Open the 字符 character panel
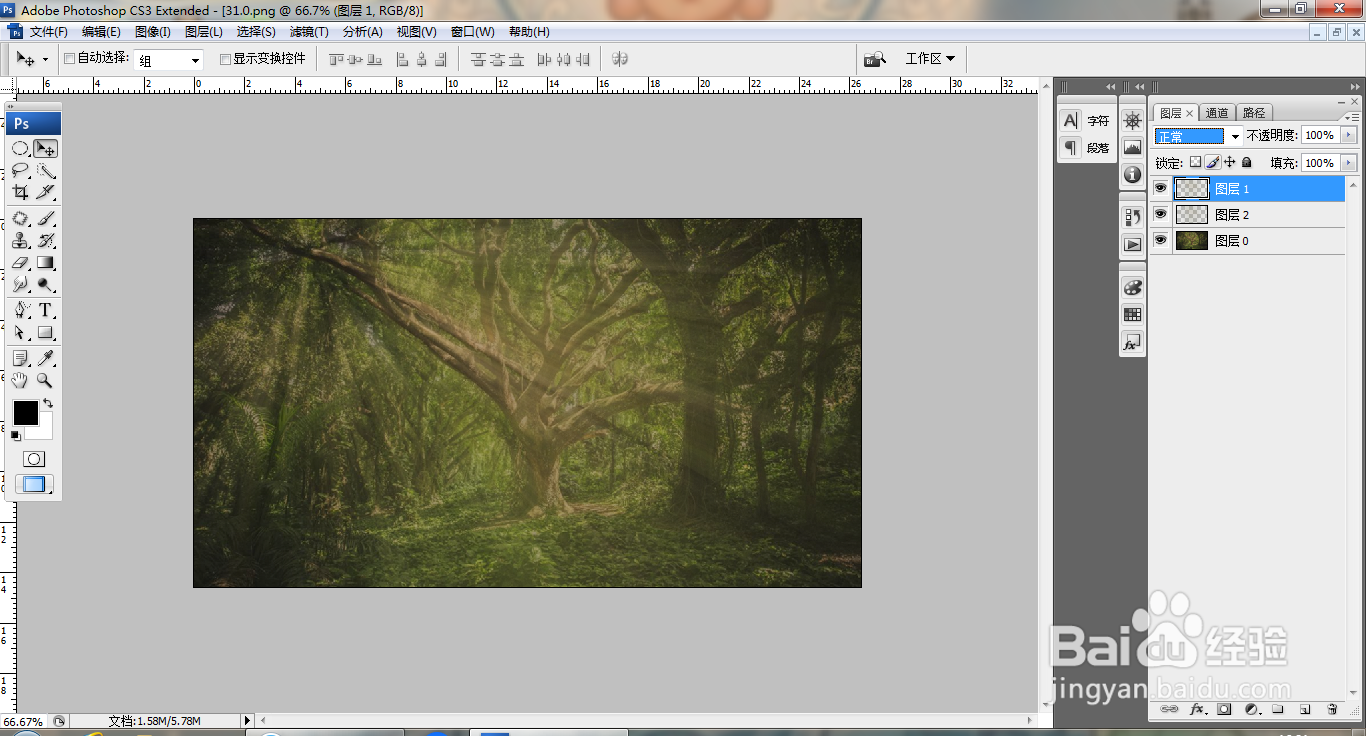1366x736 pixels. coord(1086,121)
